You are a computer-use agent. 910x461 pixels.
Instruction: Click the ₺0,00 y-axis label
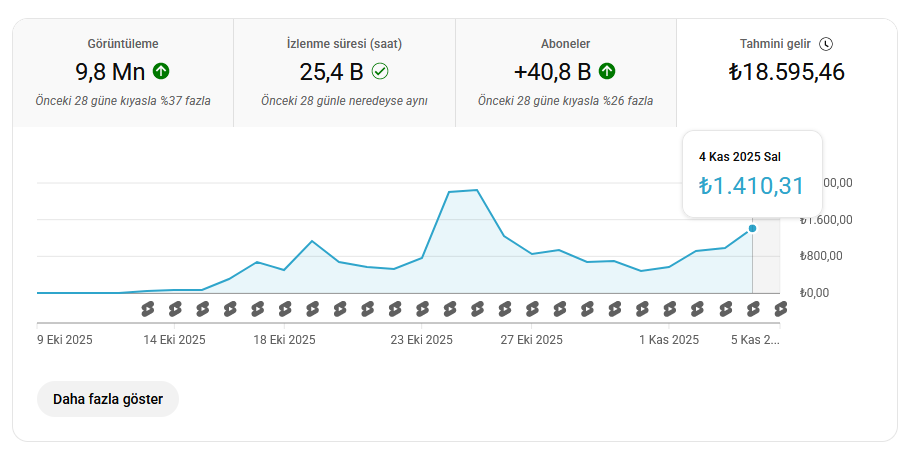[814, 293]
